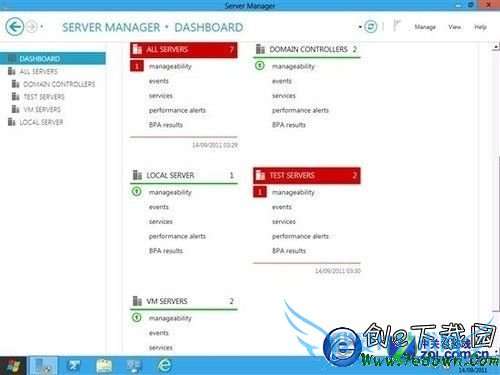Open Server Manager from the taskbar

43,366
